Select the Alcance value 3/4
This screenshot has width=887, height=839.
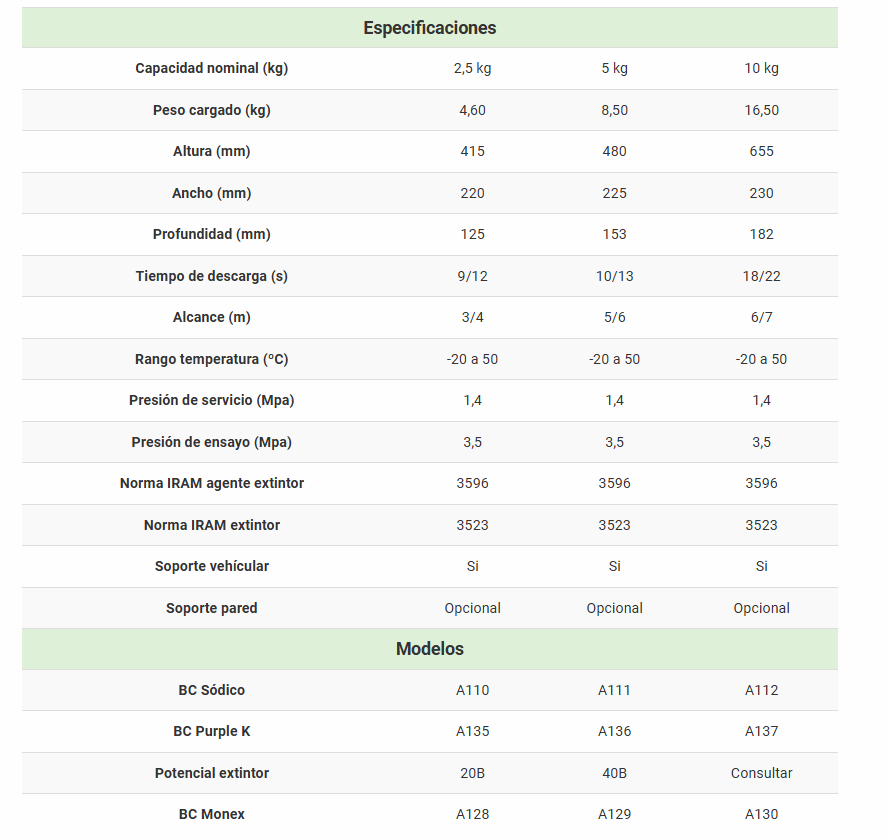point(472,318)
